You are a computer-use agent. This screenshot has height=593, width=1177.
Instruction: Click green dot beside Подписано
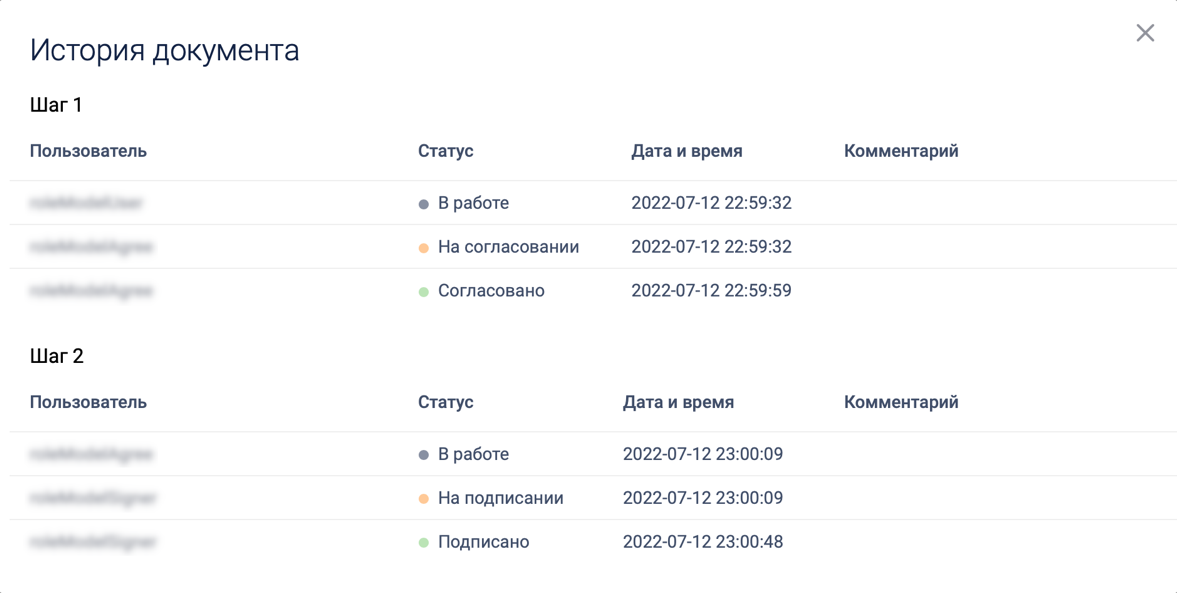[x=424, y=543]
